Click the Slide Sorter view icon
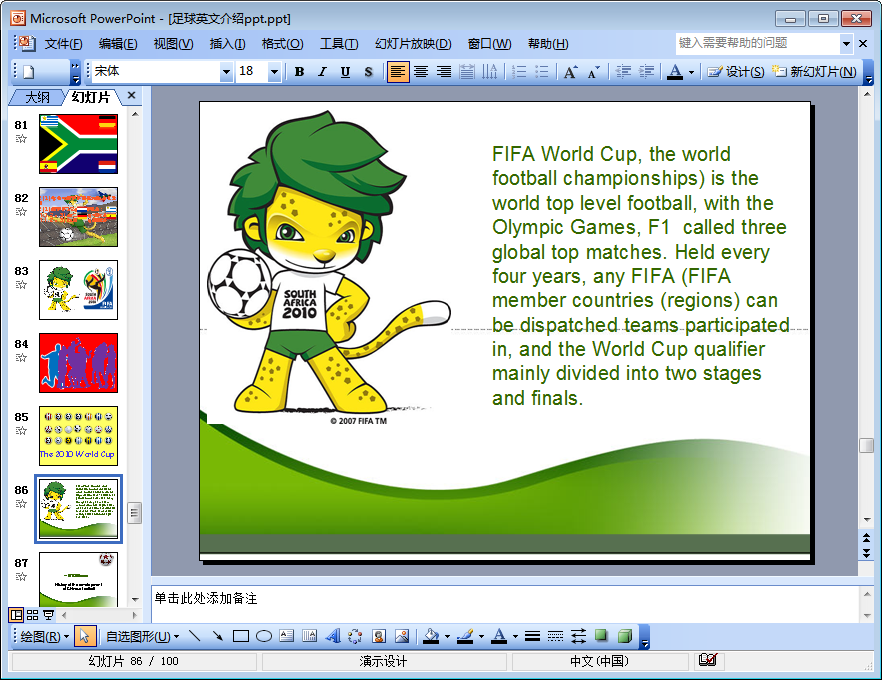This screenshot has height=680, width=882. pos(33,615)
